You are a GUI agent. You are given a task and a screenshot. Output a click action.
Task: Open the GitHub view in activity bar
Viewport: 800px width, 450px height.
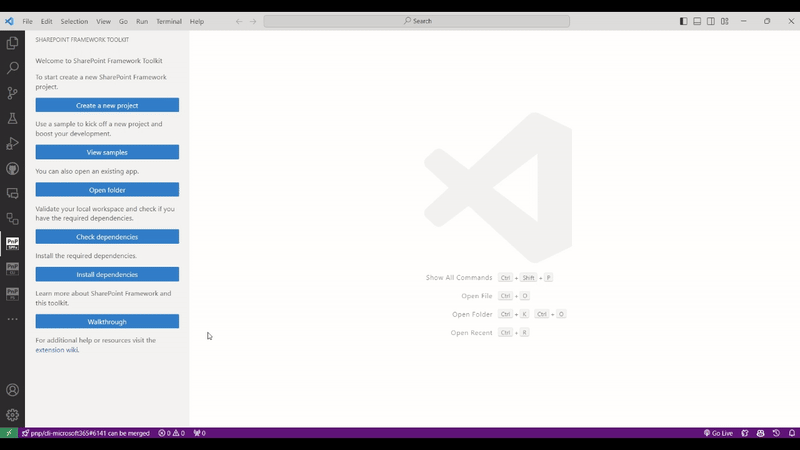pos(12,168)
